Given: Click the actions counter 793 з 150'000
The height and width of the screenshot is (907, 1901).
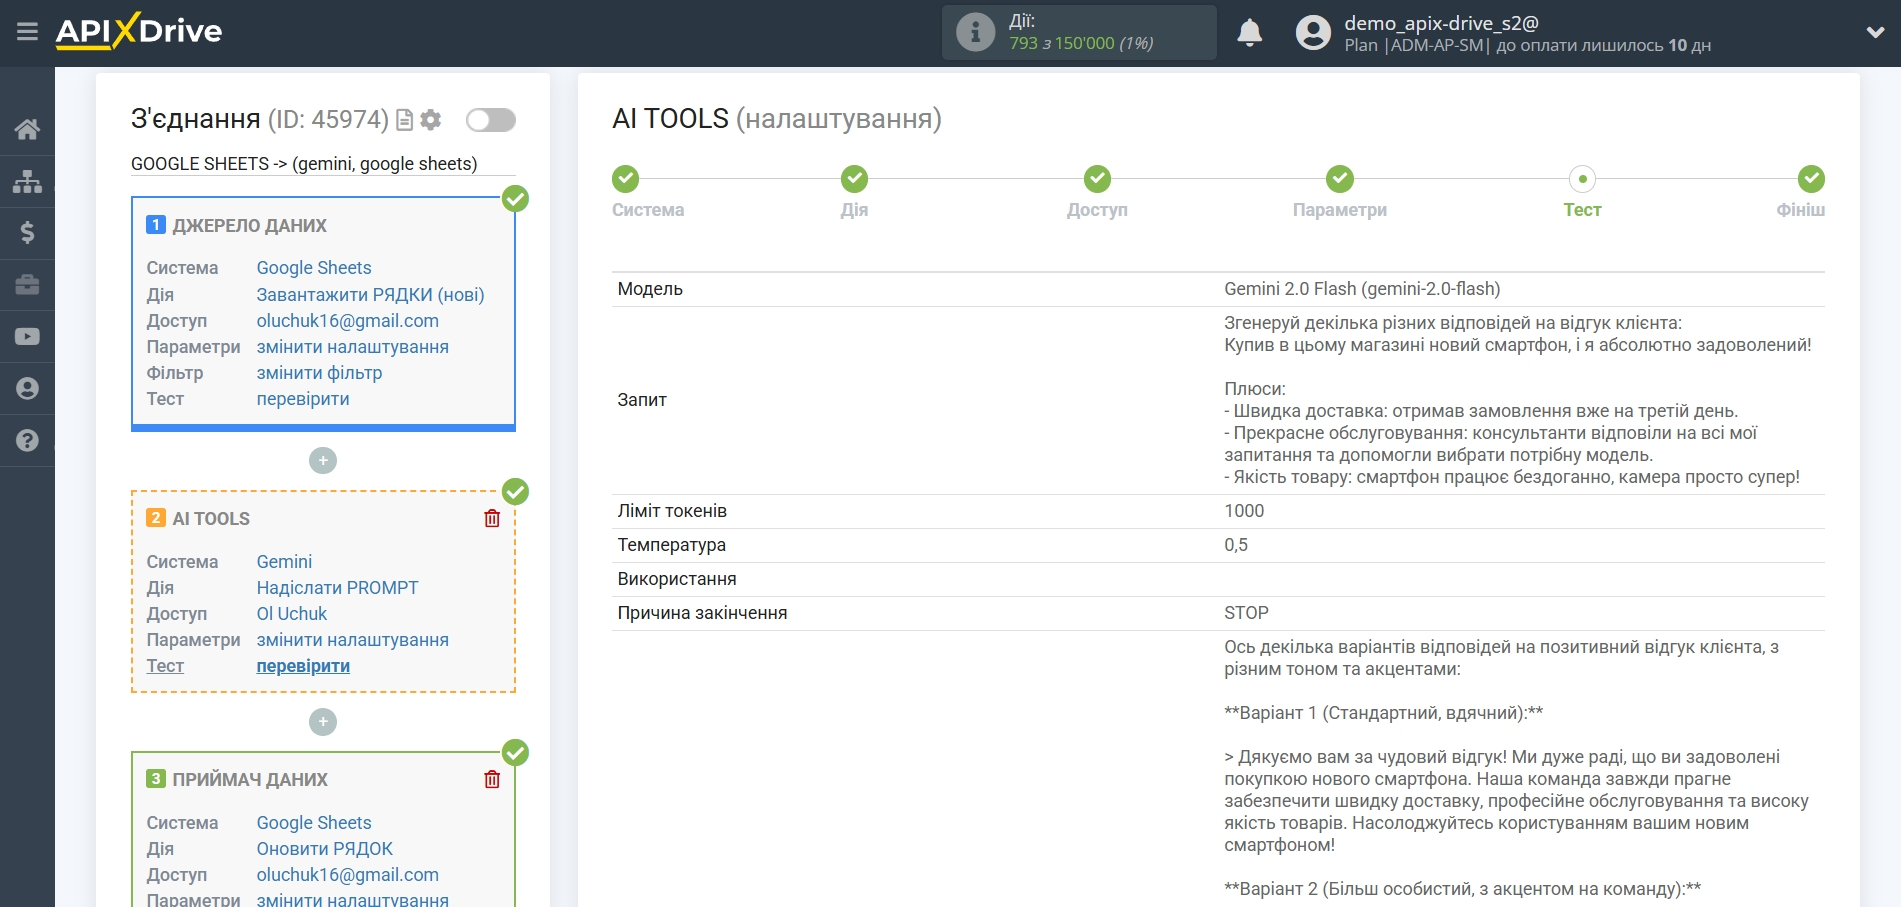Looking at the screenshot, I should coord(1081,43).
